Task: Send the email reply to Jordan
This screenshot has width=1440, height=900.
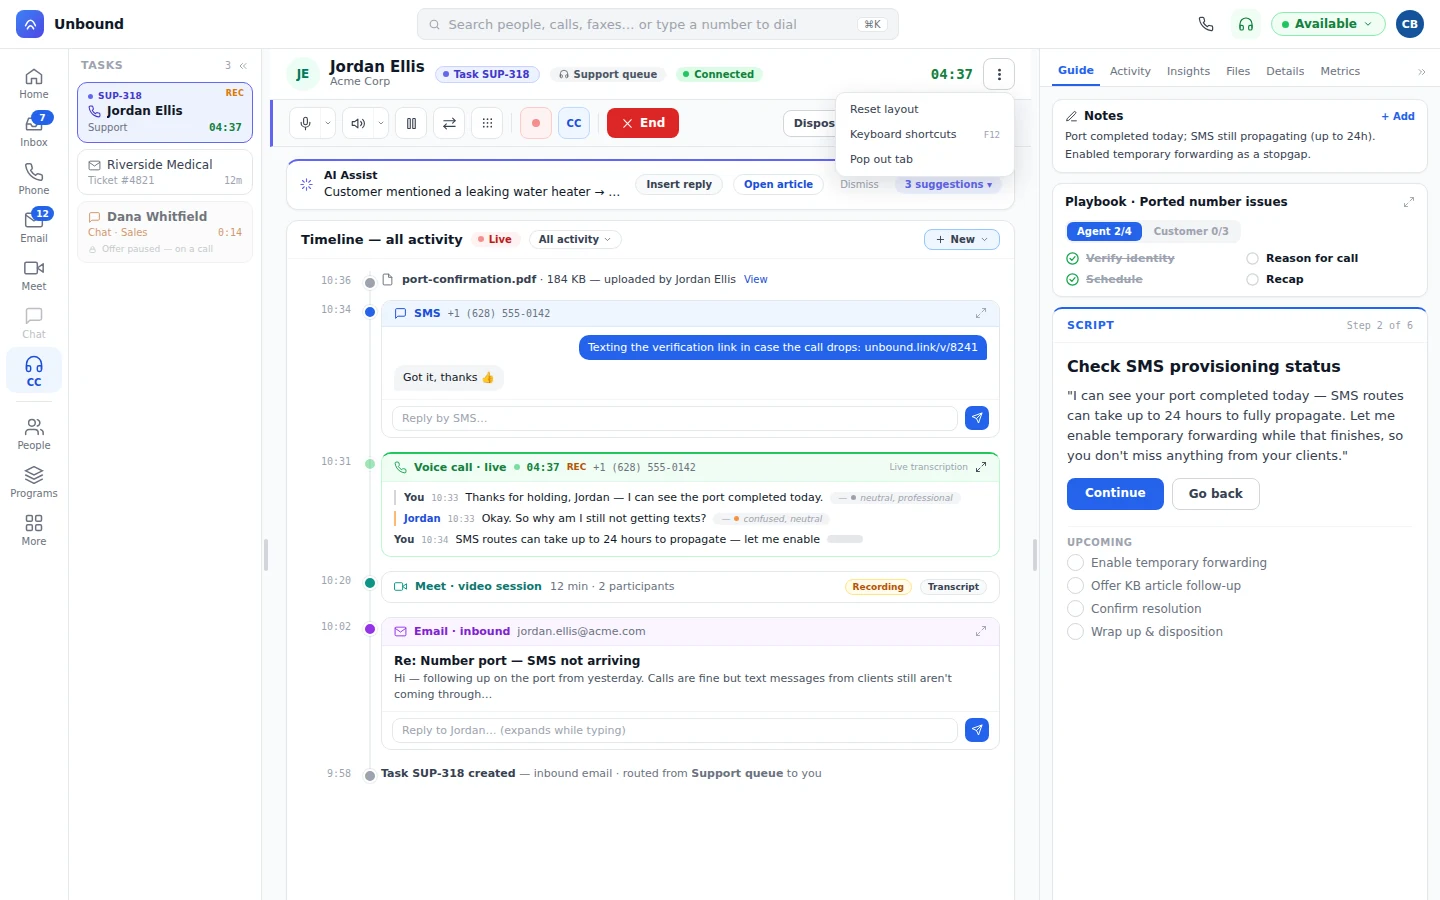Action: click(977, 730)
